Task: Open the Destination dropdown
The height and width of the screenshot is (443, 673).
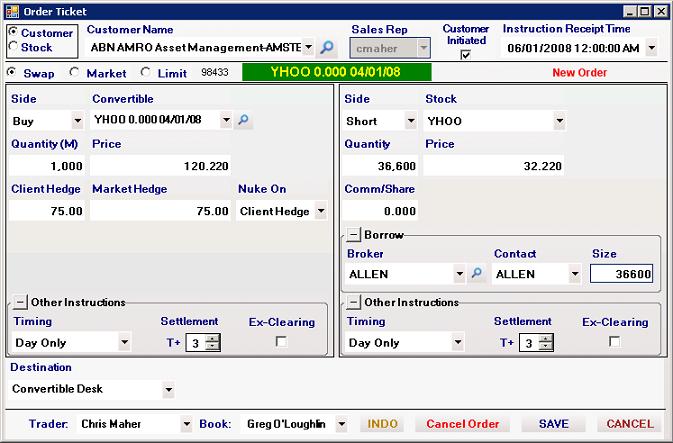Action: [169, 390]
